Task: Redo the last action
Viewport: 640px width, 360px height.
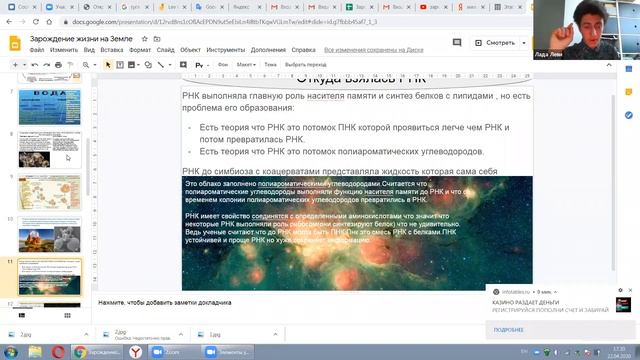Action: [x=47, y=65]
